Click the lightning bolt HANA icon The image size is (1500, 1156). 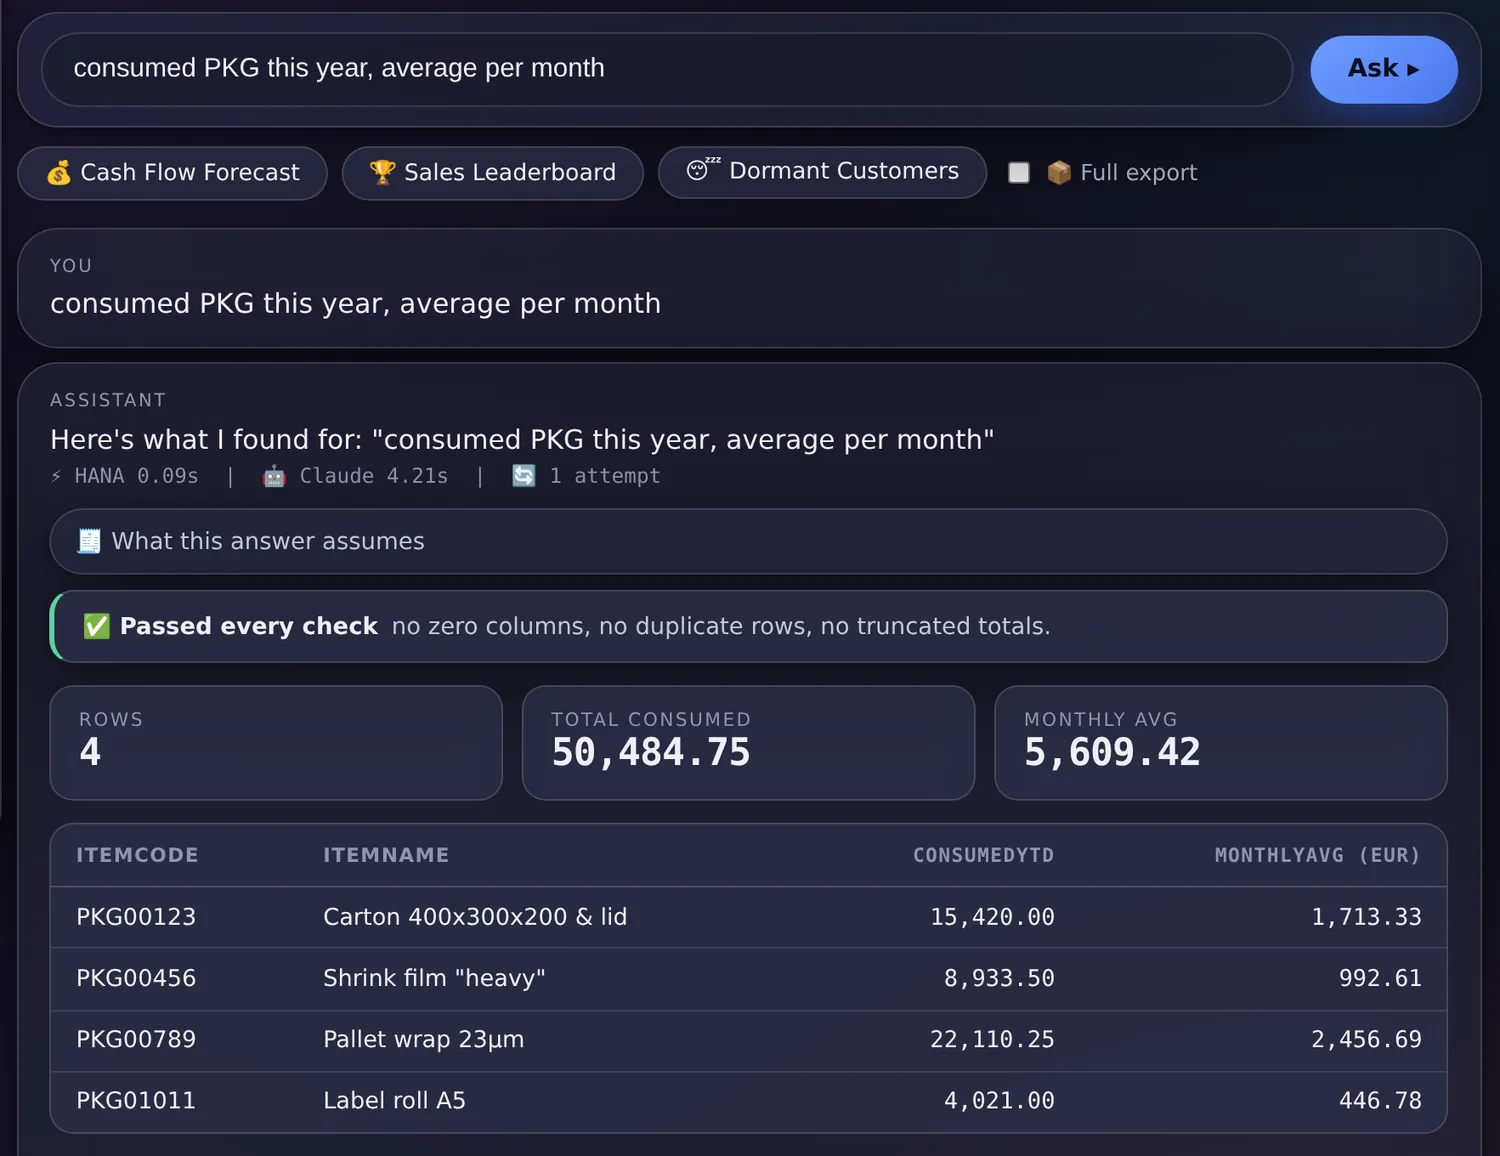56,476
